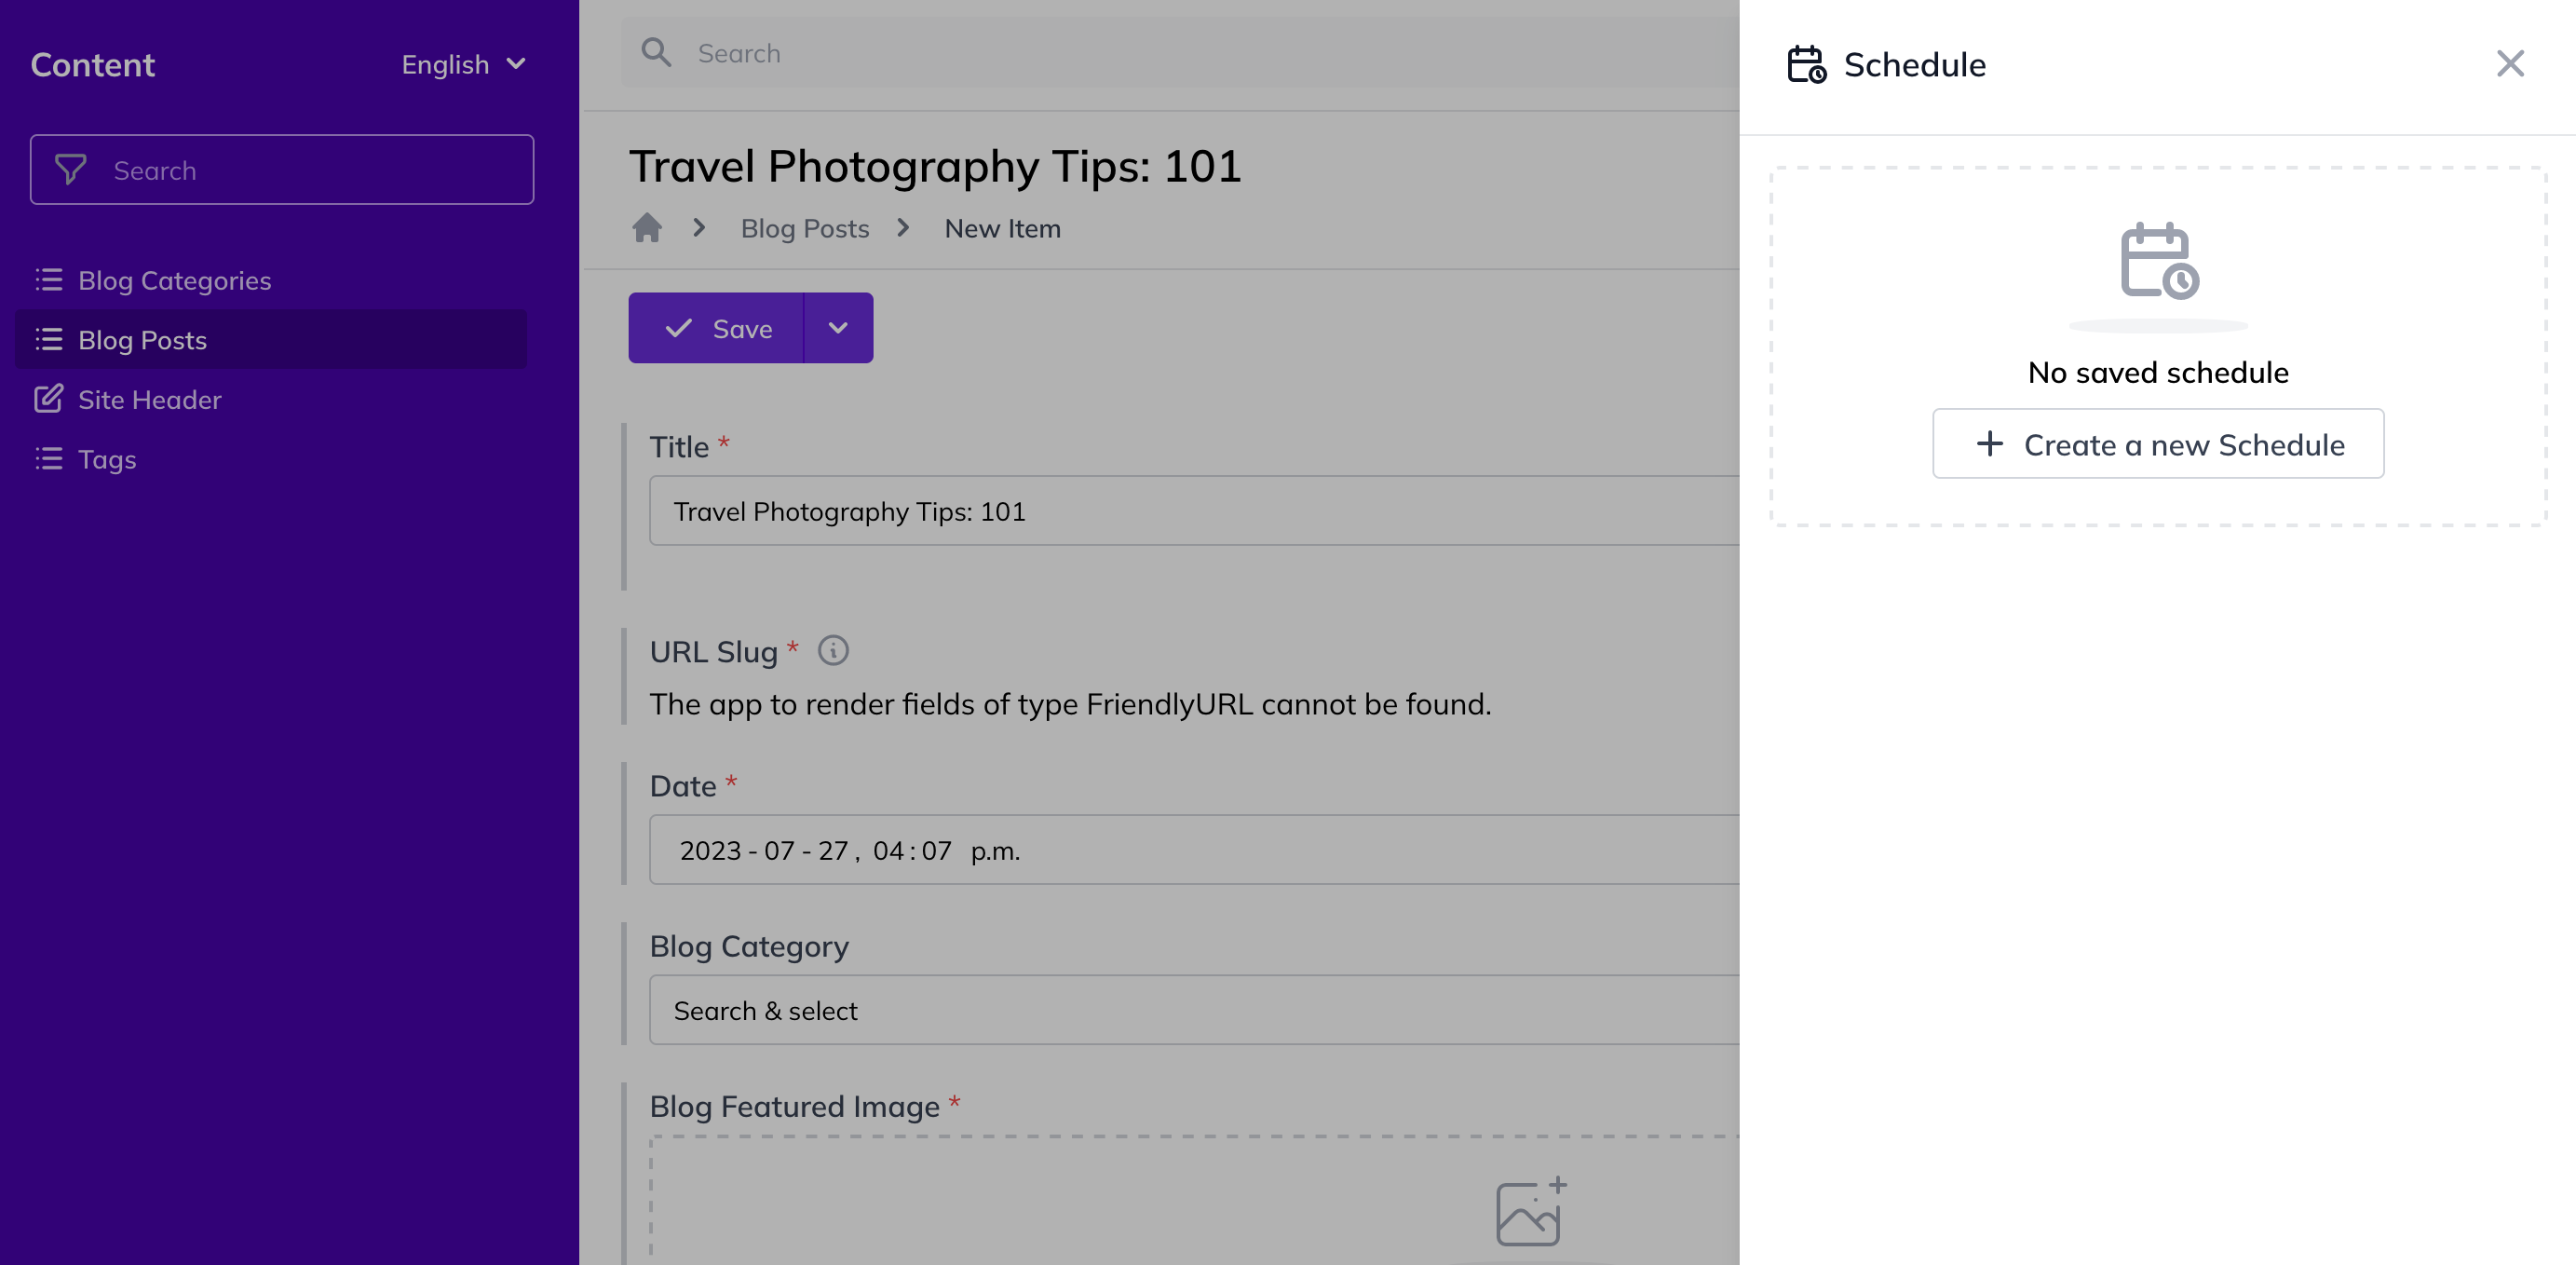Click the FriendlyURL error message

point(1070,704)
